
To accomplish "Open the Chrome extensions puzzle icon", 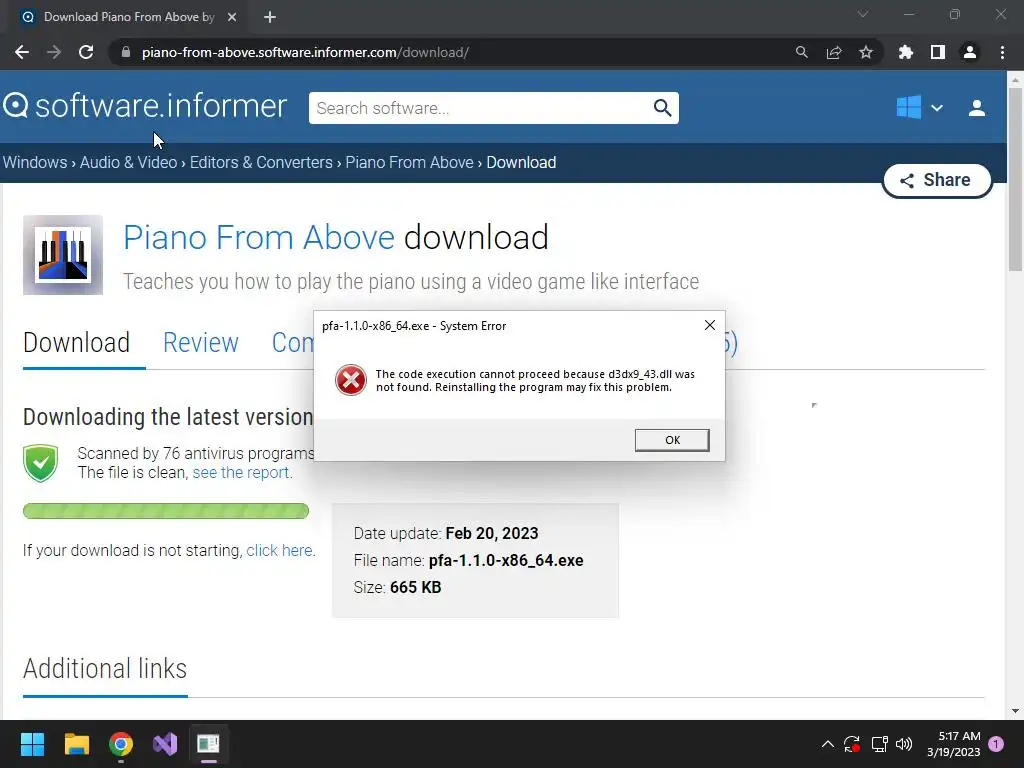I will [x=905, y=52].
